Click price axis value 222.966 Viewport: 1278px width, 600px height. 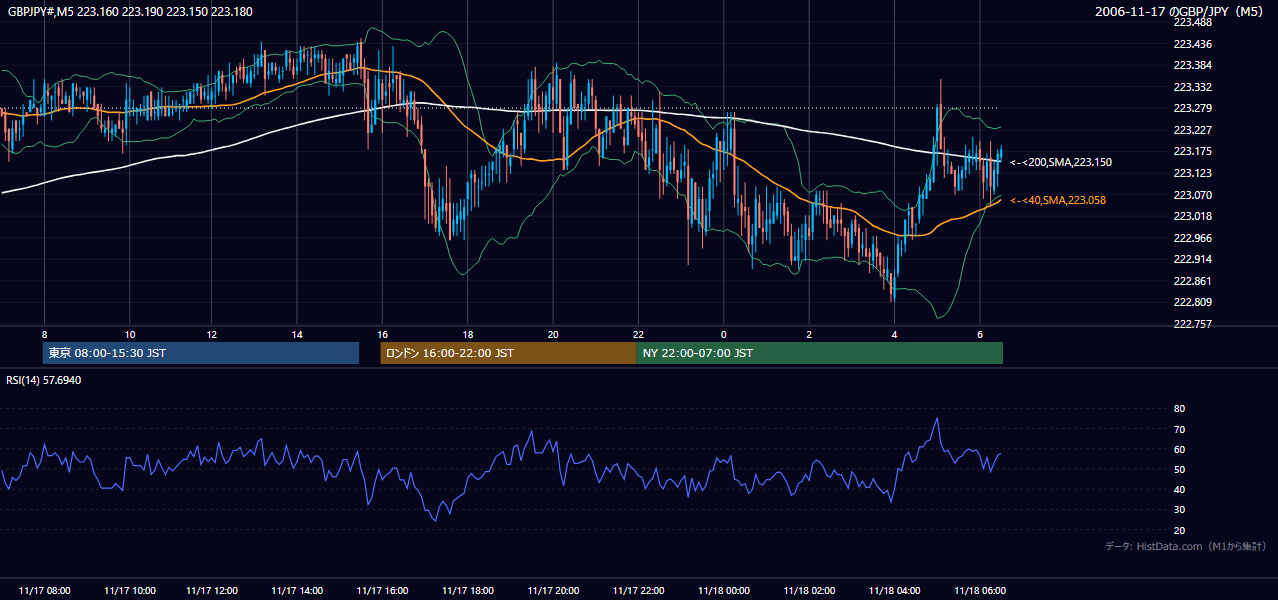click(x=1193, y=238)
